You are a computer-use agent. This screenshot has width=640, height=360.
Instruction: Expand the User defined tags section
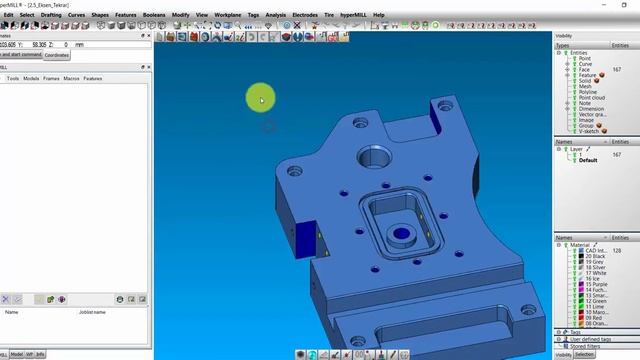click(x=559, y=339)
